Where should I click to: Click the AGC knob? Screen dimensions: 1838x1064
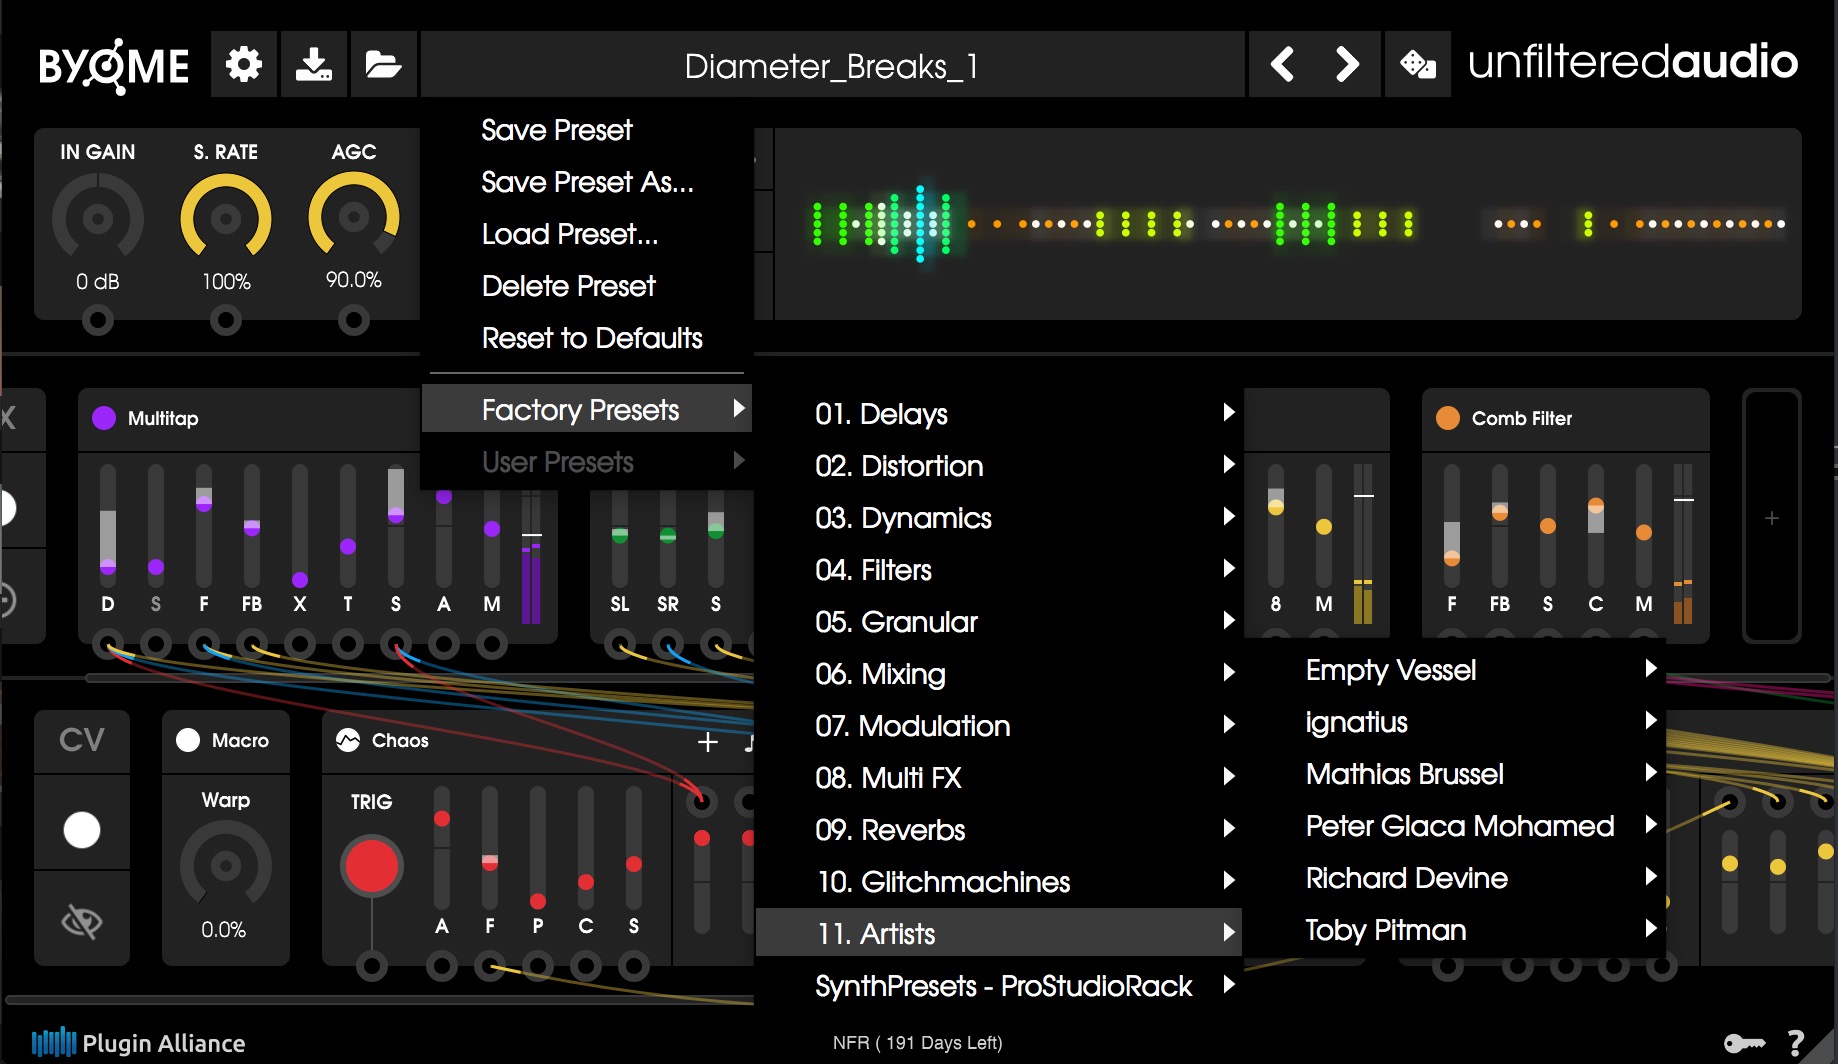[353, 215]
